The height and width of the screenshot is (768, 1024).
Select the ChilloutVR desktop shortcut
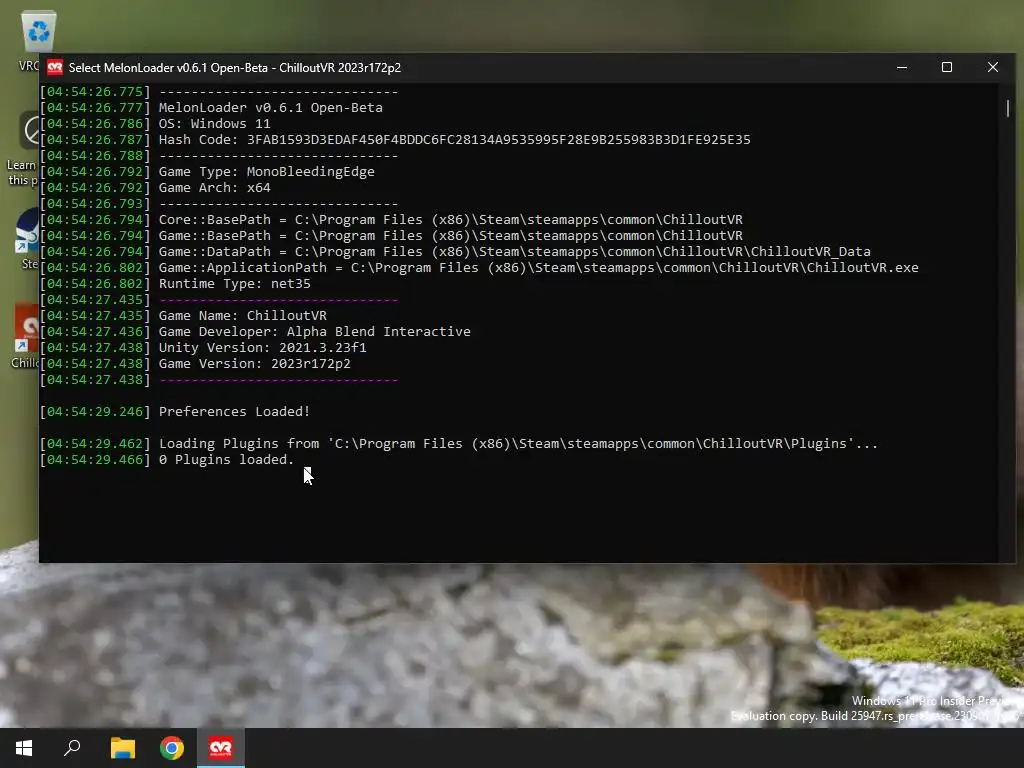pos(25,336)
